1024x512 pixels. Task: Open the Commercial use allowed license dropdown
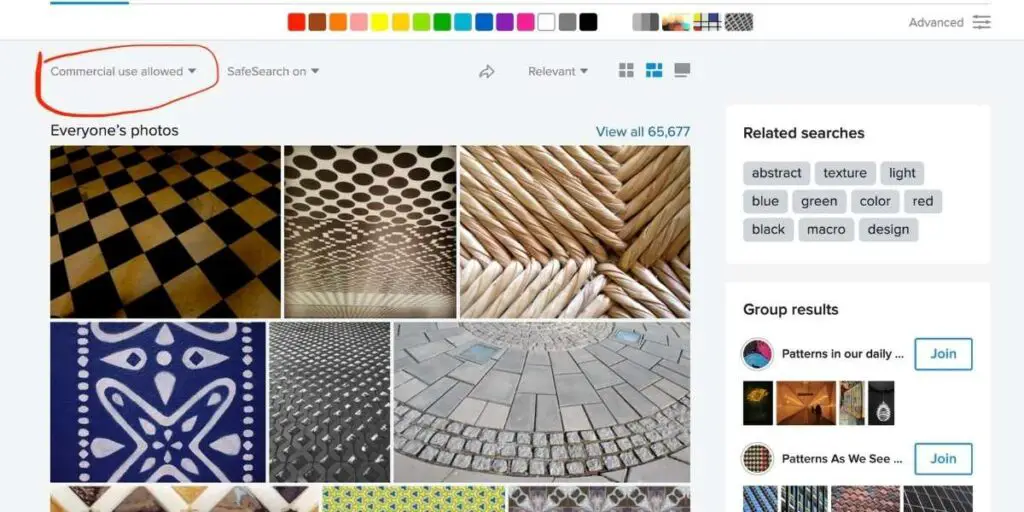(123, 71)
